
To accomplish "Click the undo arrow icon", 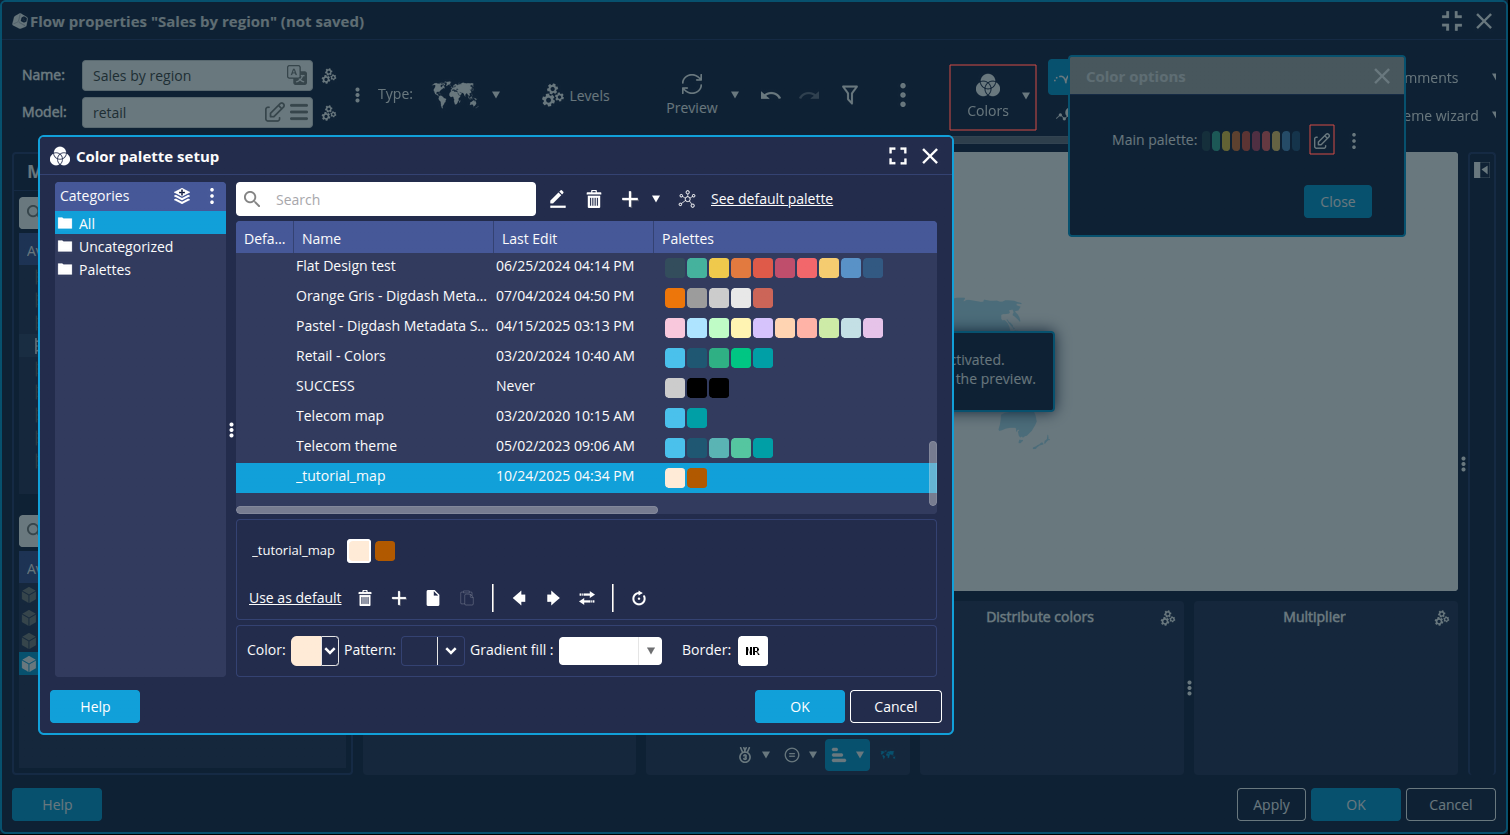I will pyautogui.click(x=771, y=95).
